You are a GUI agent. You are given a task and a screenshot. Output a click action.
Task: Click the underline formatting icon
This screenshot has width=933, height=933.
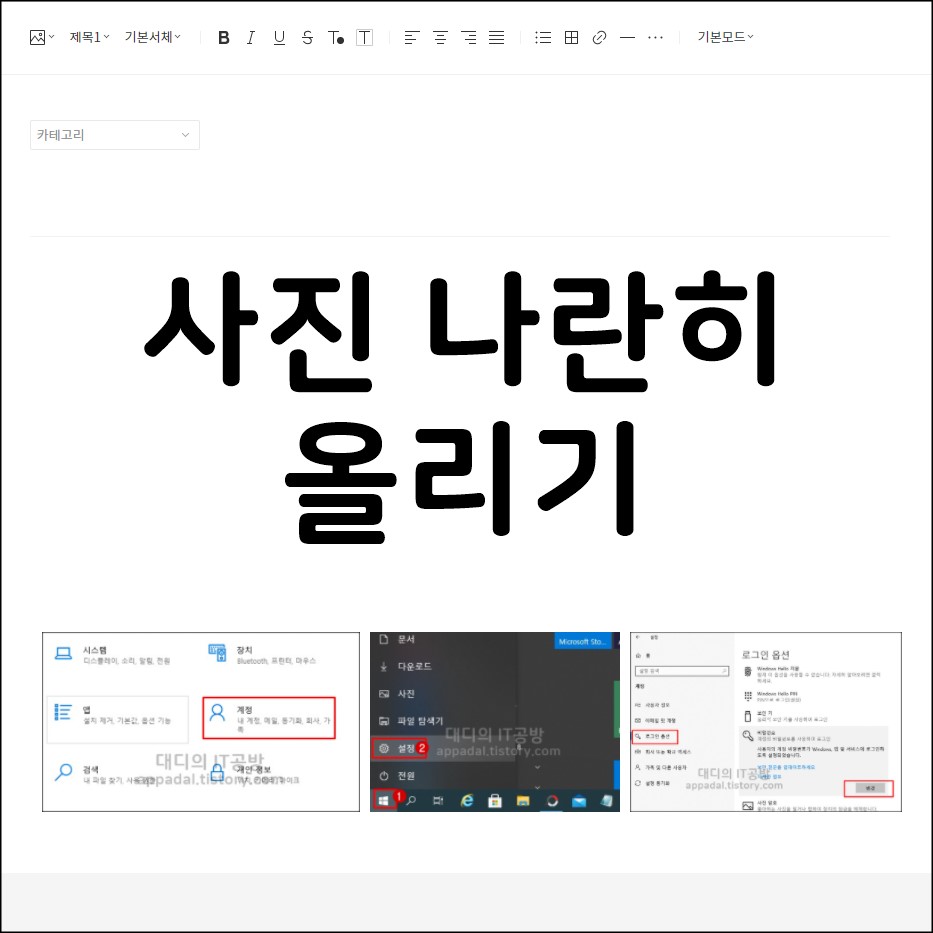[x=280, y=37]
